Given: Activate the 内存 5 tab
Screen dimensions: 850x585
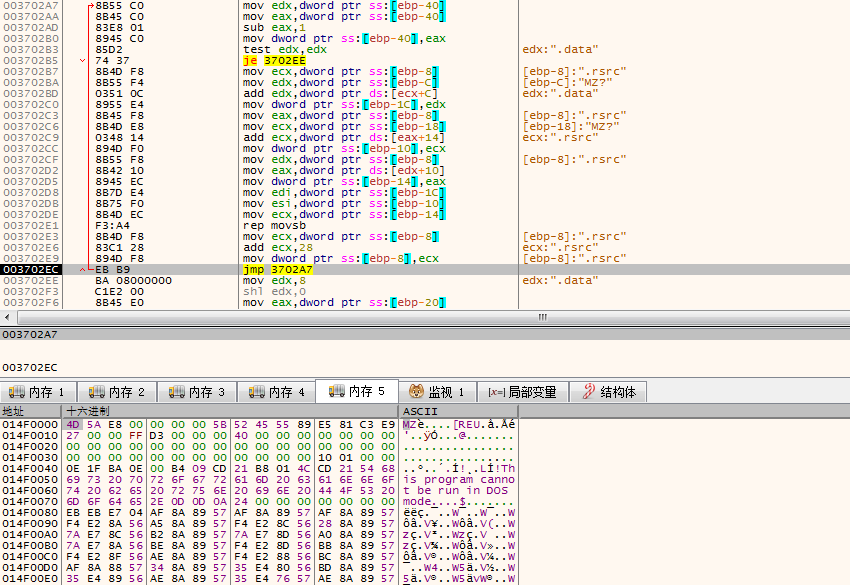Looking at the screenshot, I should (357, 391).
